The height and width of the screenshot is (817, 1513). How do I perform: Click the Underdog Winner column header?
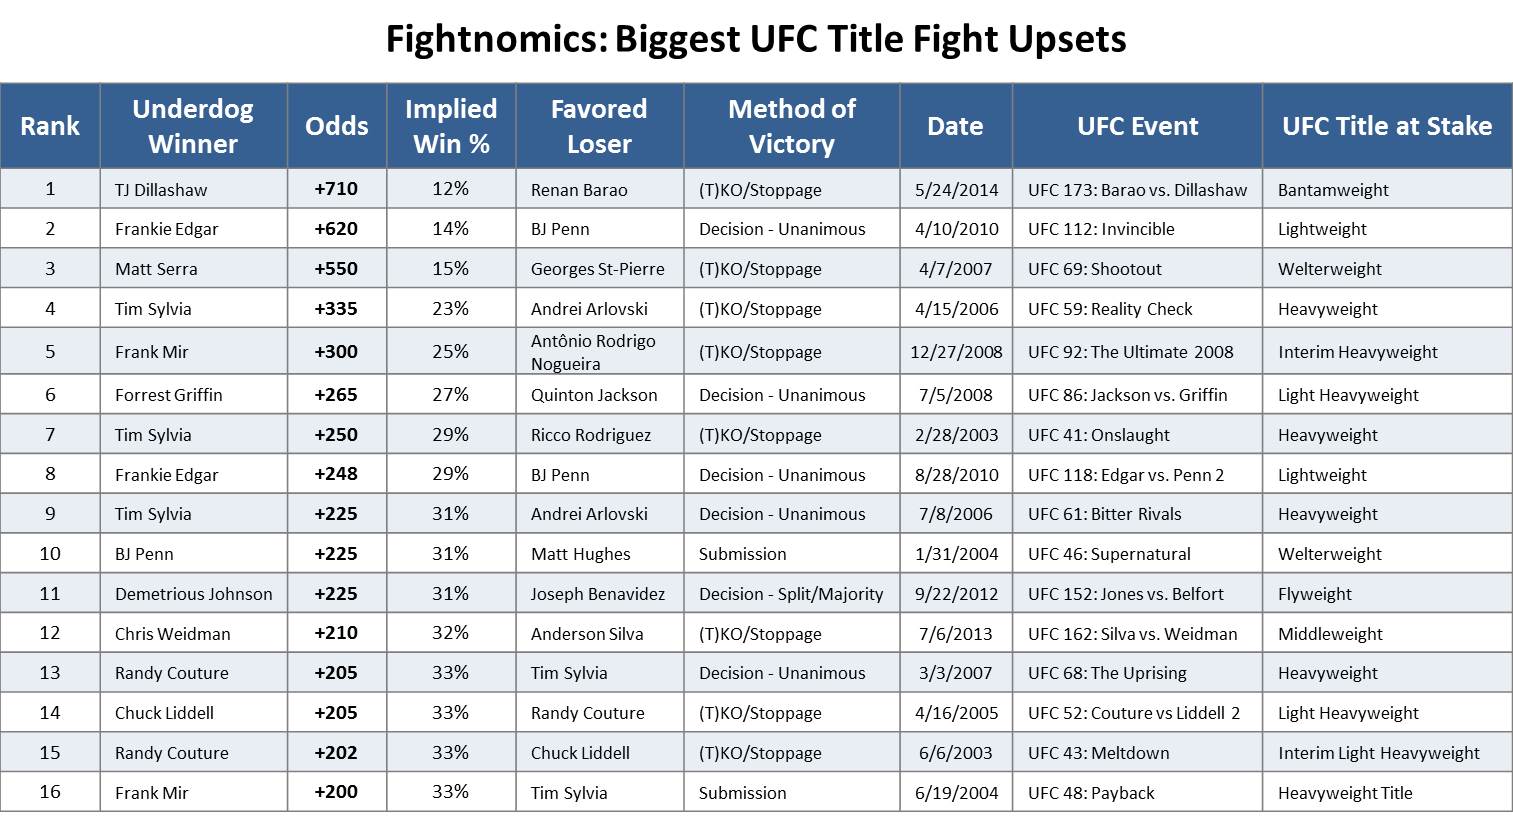tap(193, 126)
